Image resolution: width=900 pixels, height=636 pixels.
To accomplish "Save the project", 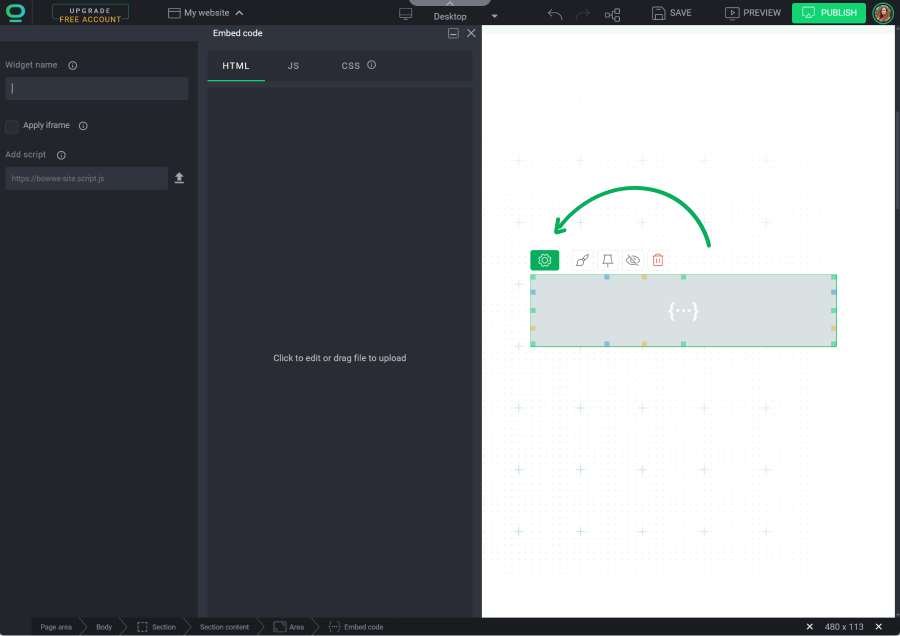I will [672, 13].
